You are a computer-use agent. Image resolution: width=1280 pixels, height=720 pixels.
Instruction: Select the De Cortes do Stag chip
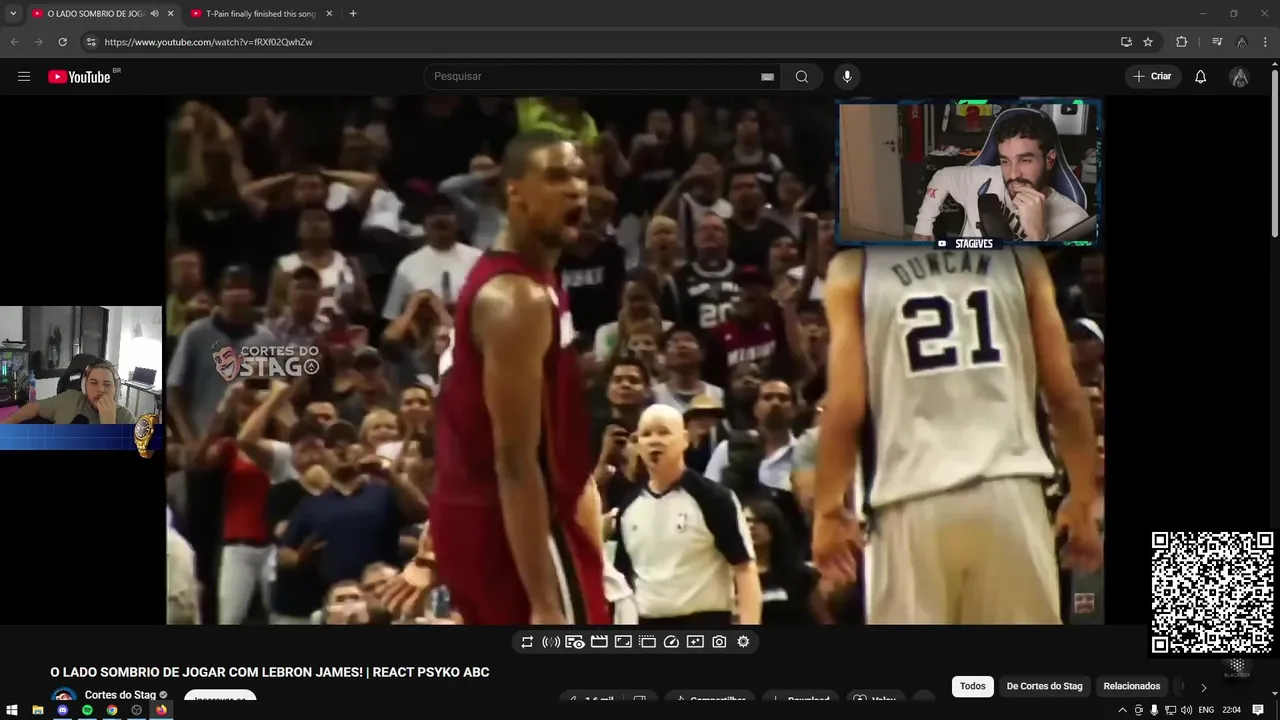[x=1044, y=686]
